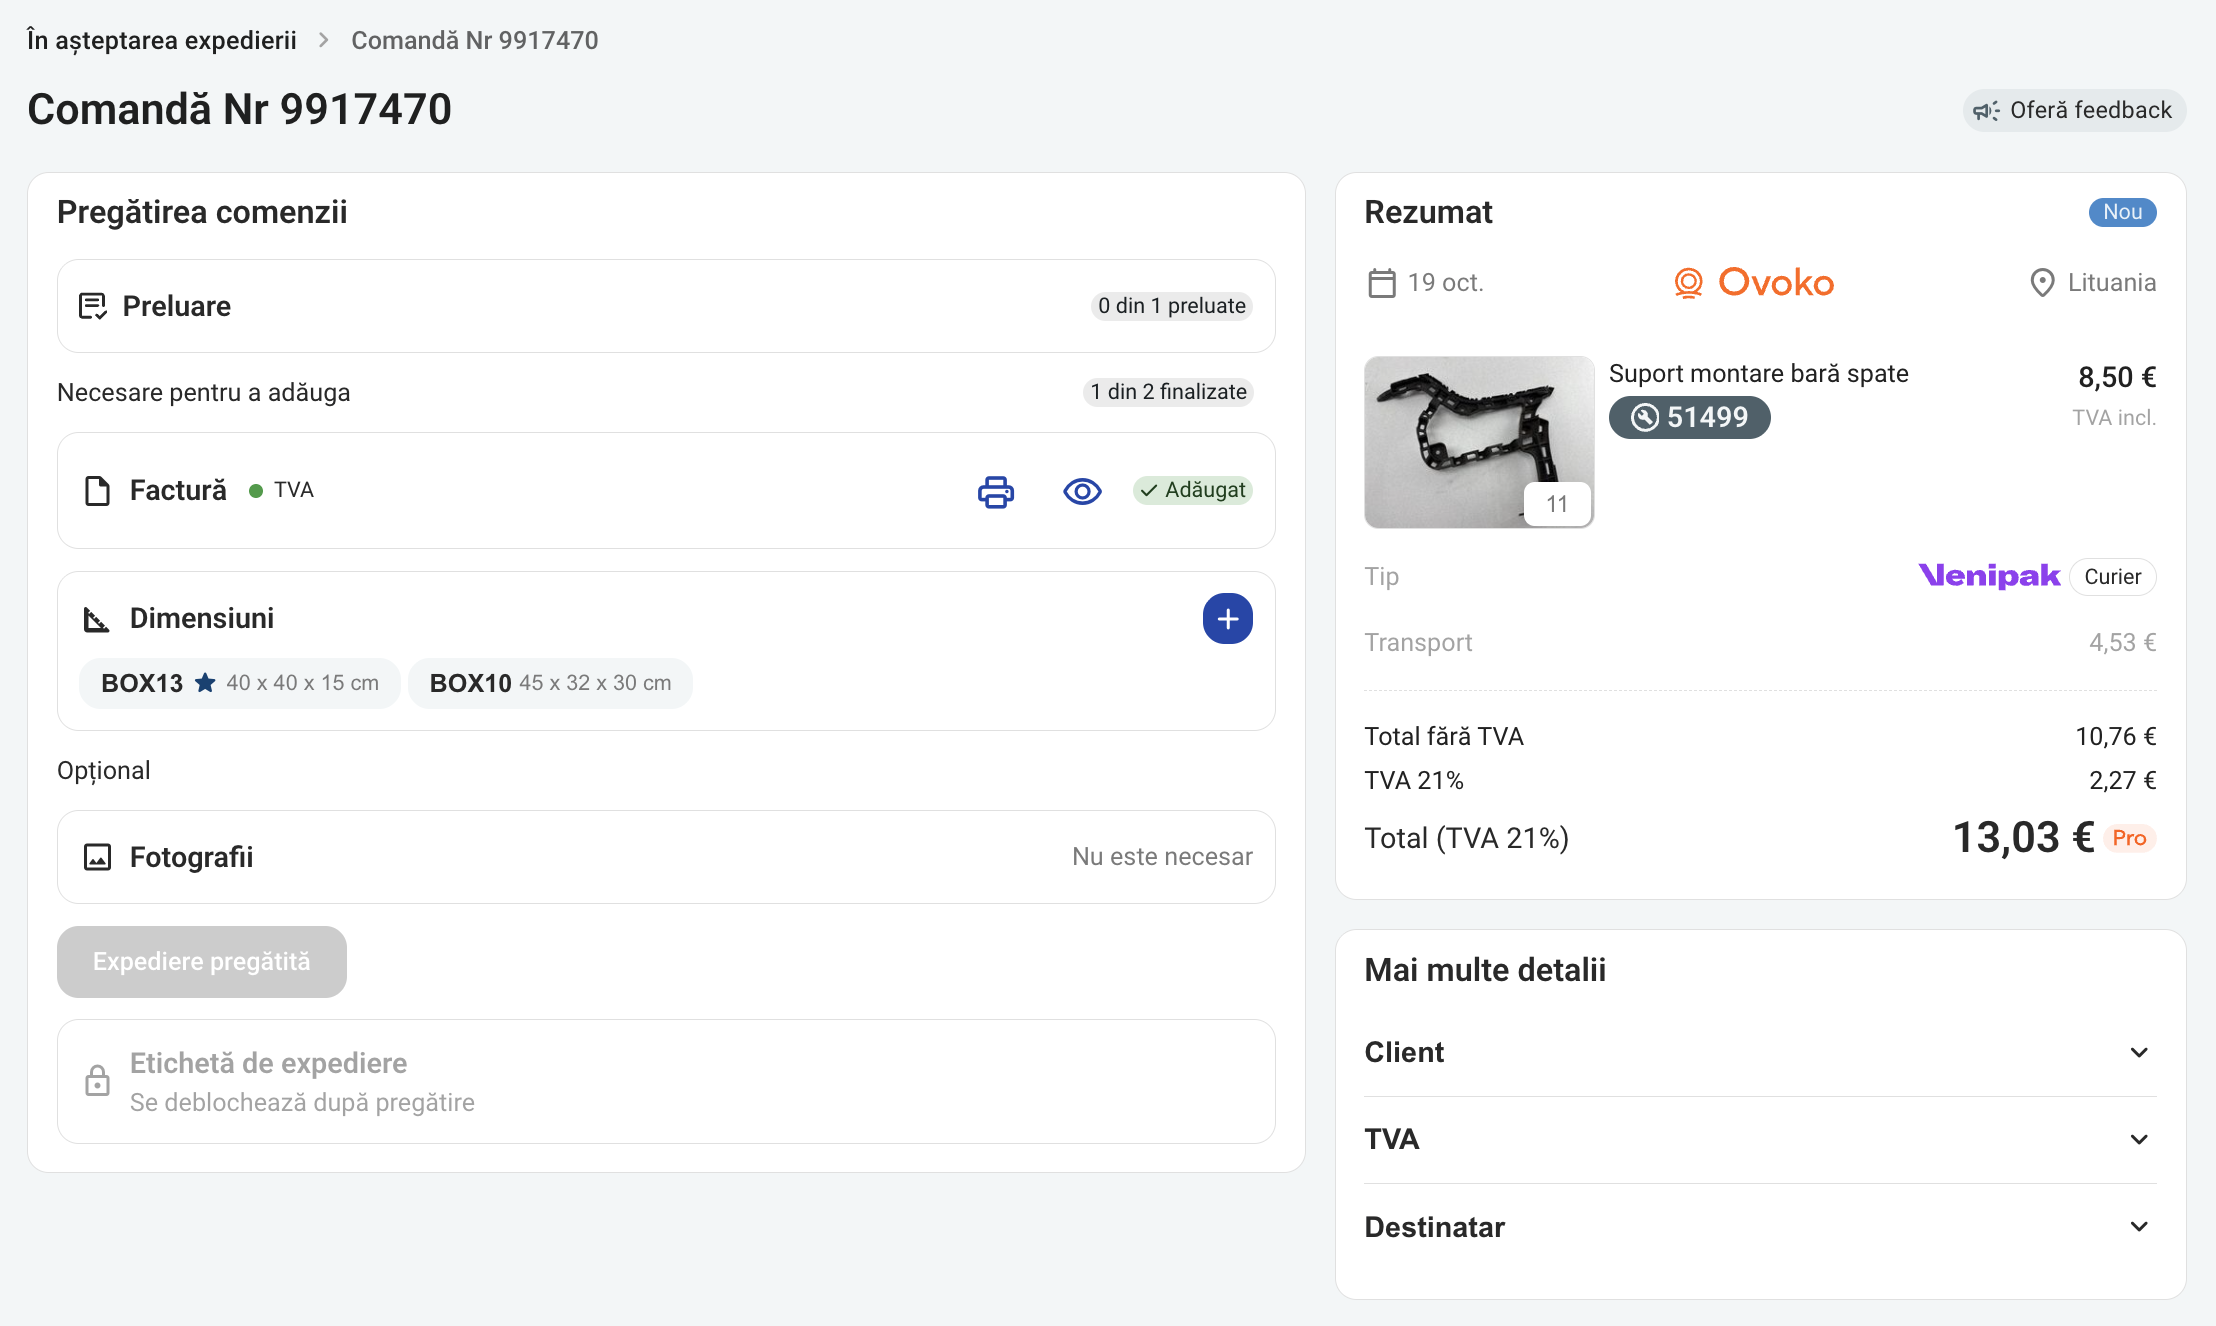The image size is (2216, 1326).
Task: Expand the TVA details section
Action: coord(1760,1139)
